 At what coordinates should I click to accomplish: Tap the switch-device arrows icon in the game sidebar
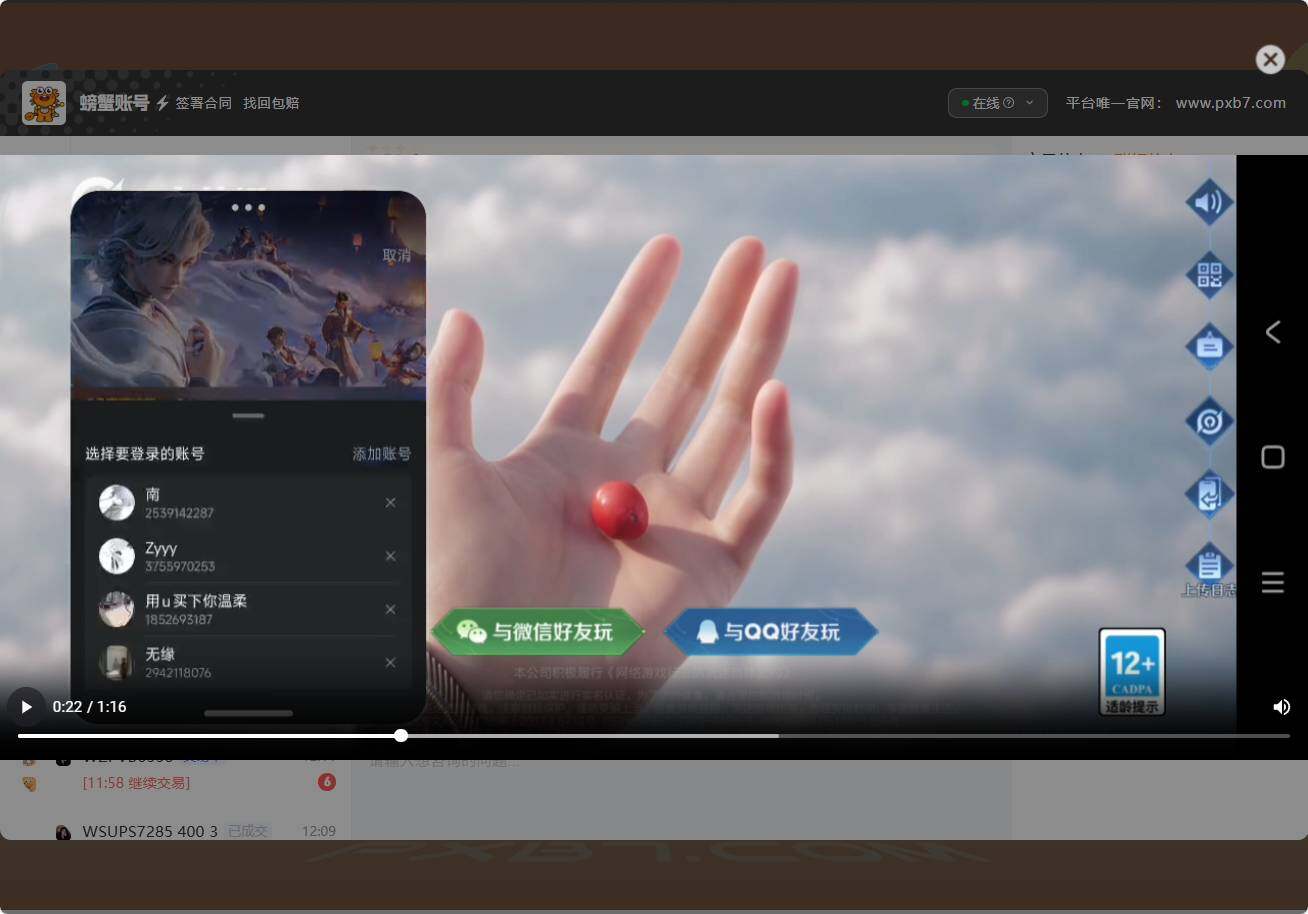pos(1209,495)
